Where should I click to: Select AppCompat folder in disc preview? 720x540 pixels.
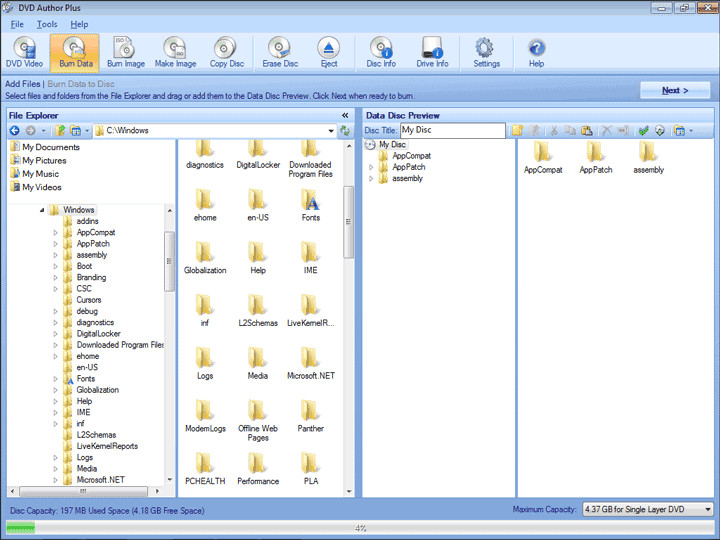543,157
